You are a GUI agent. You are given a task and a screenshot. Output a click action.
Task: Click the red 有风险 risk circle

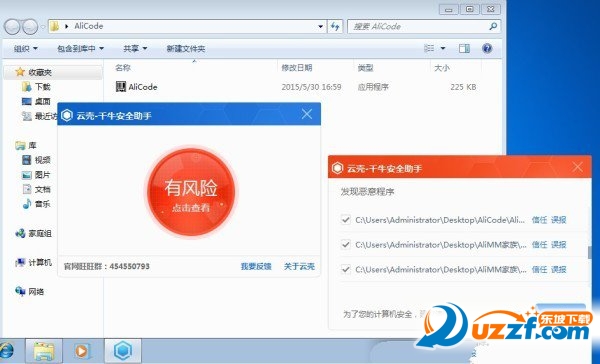tap(191, 193)
